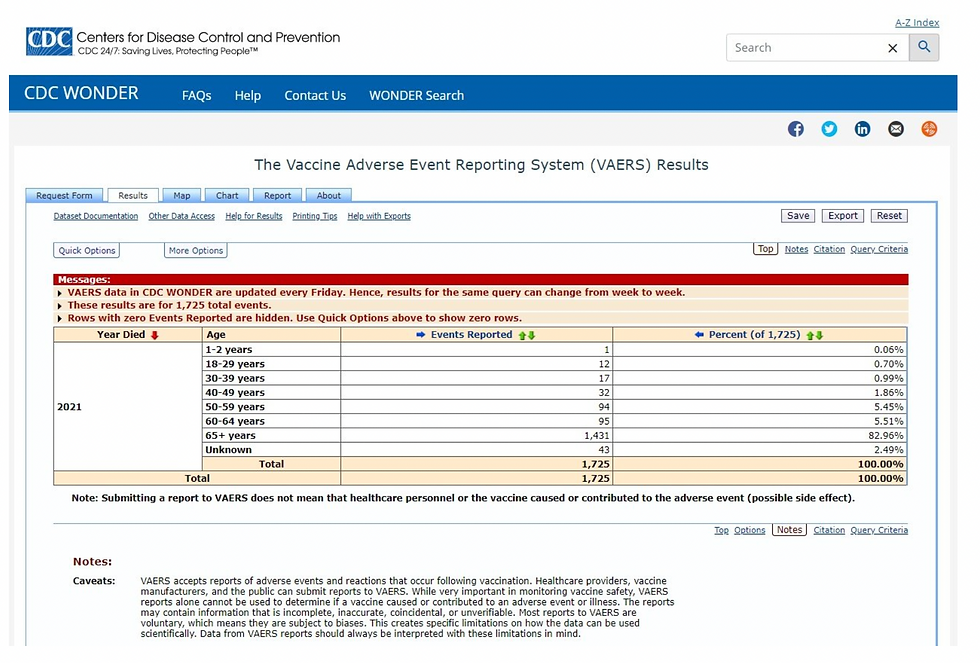The width and height of the screenshot is (980, 663).
Task: Click the CDC logo in the header
Action: pyautogui.click(x=49, y=41)
